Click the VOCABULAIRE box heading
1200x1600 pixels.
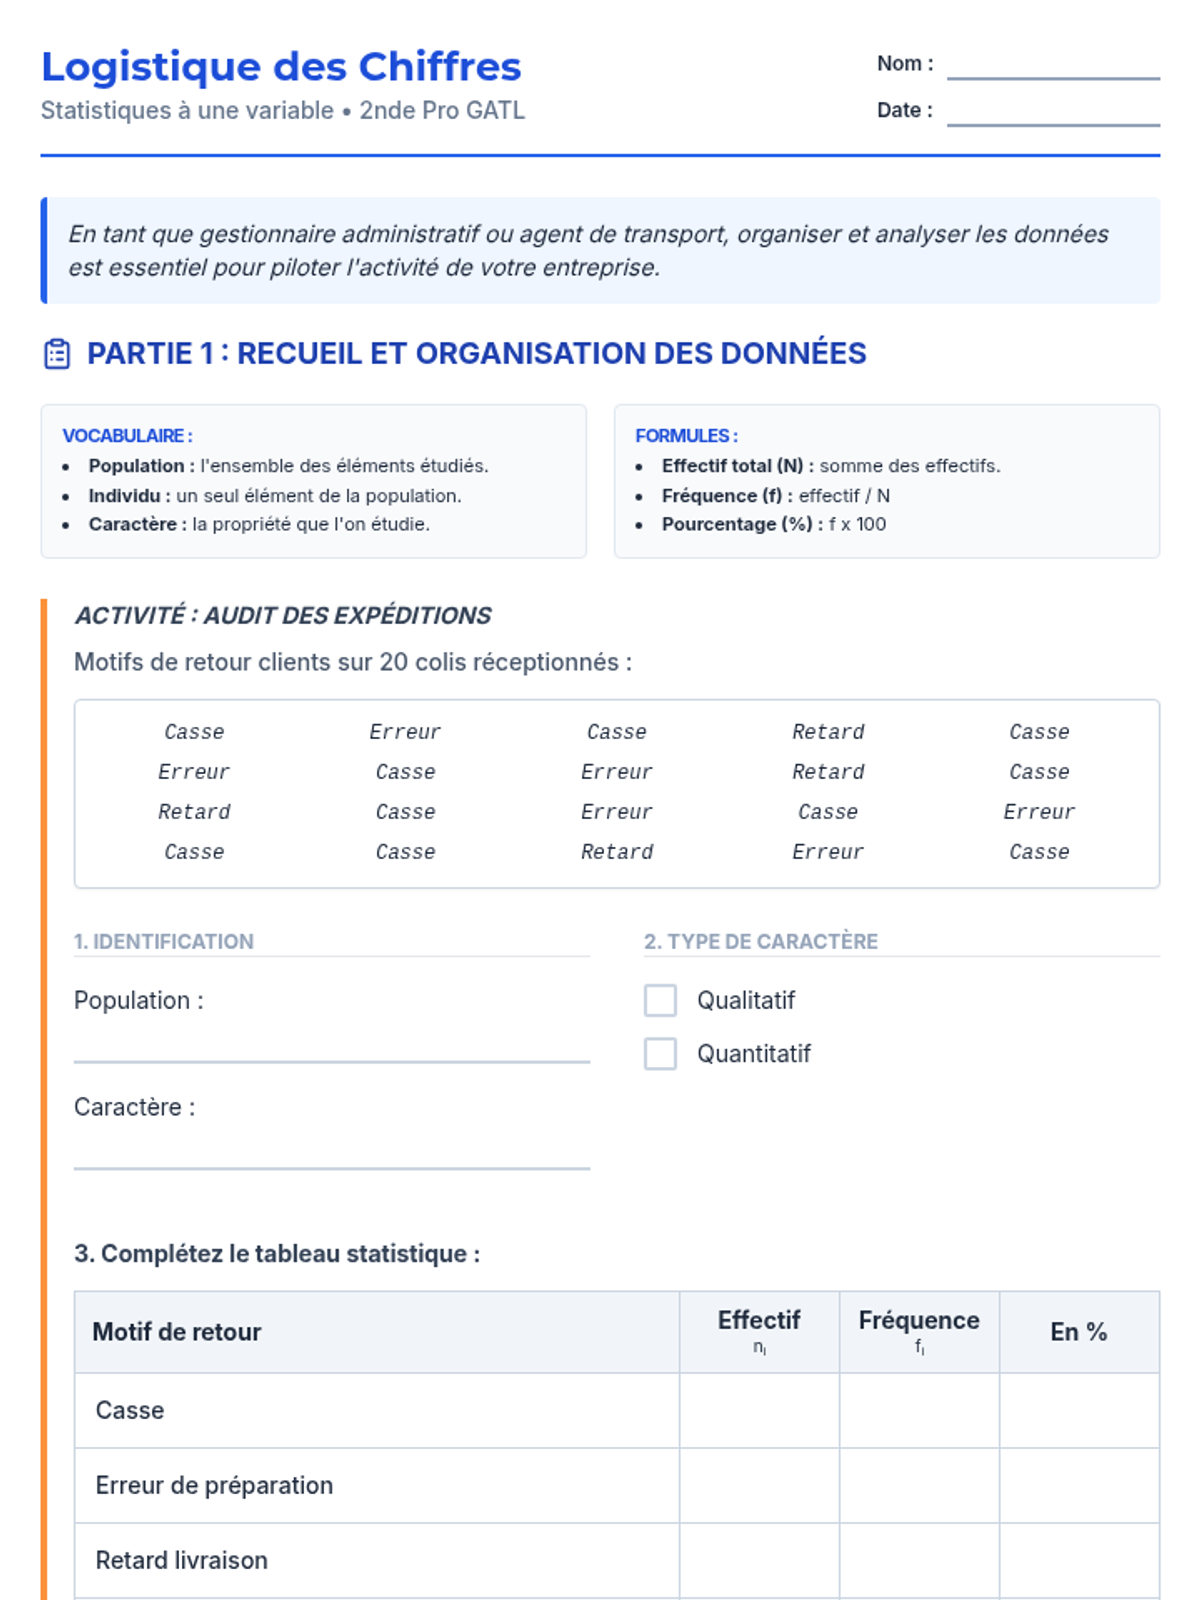pos(127,436)
